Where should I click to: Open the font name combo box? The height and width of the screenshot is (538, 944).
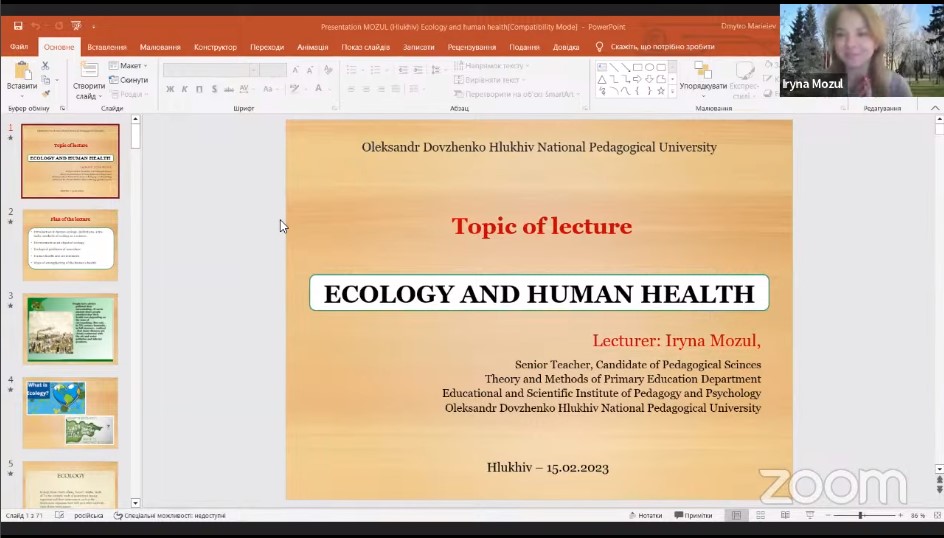(211, 70)
